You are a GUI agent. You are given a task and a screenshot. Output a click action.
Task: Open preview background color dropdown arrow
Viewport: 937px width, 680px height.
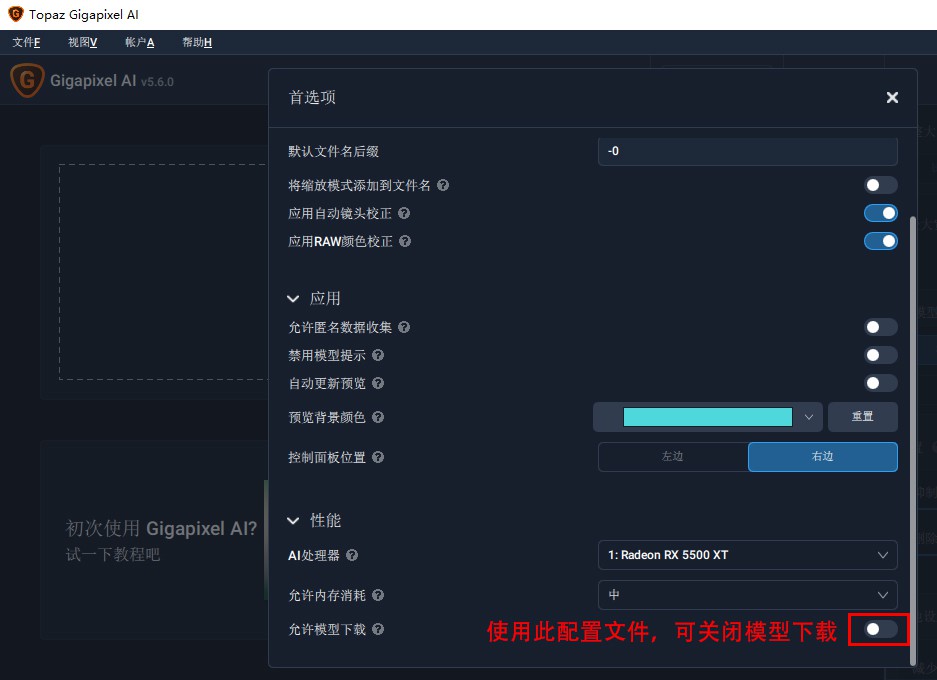(809, 417)
